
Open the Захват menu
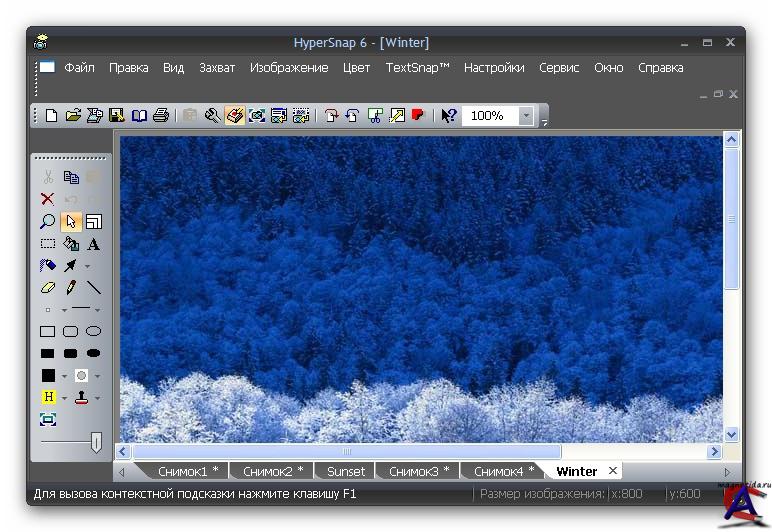tap(217, 68)
